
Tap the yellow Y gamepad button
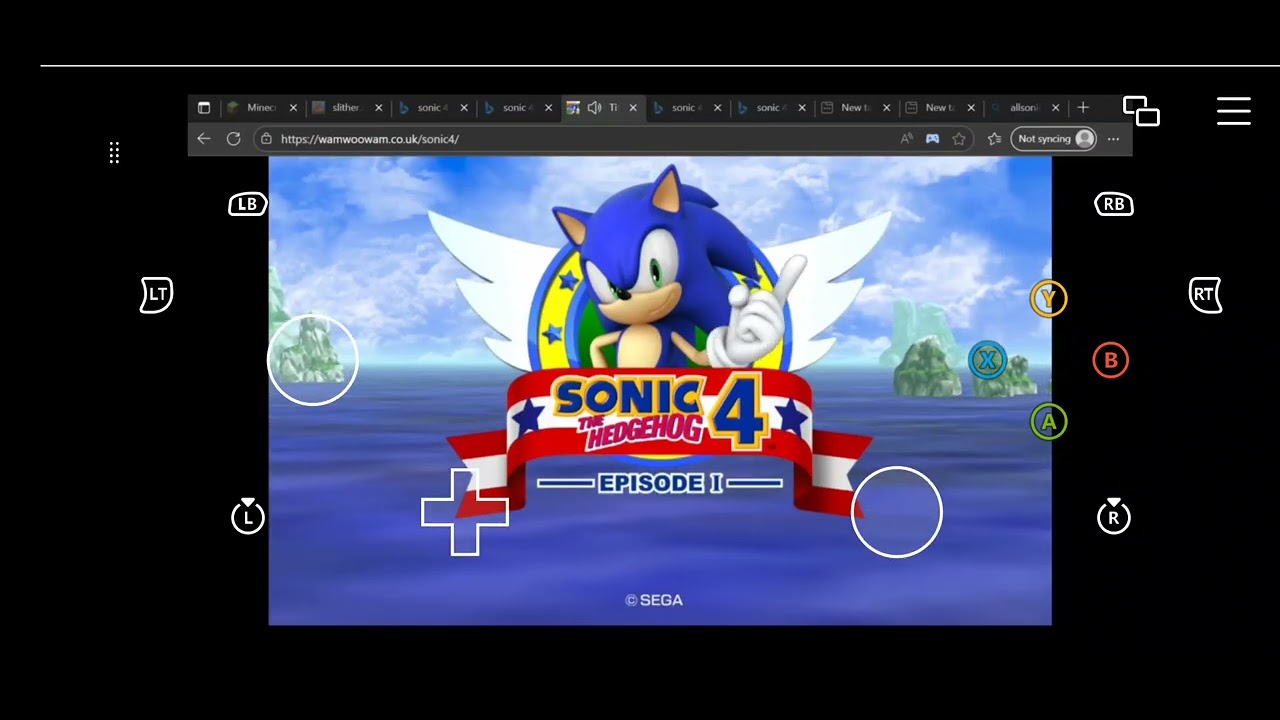(x=1049, y=298)
